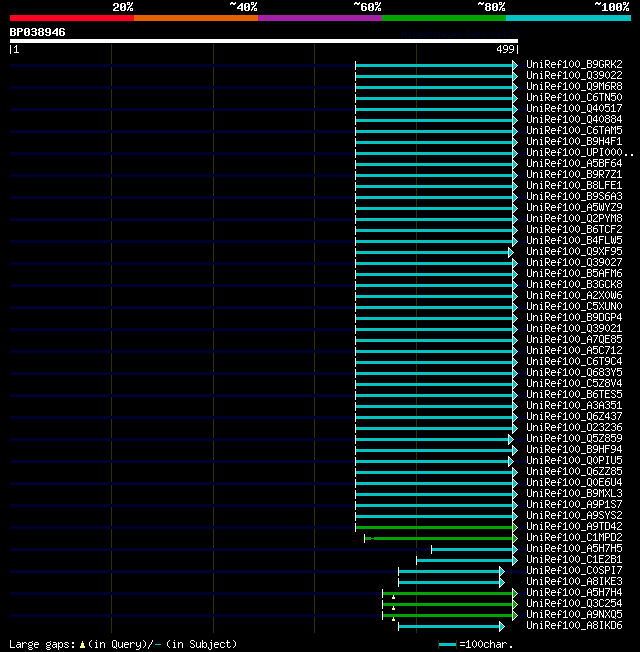Select the UniRef100_O23236 label
This screenshot has width=640, height=652.
(x=574, y=427)
